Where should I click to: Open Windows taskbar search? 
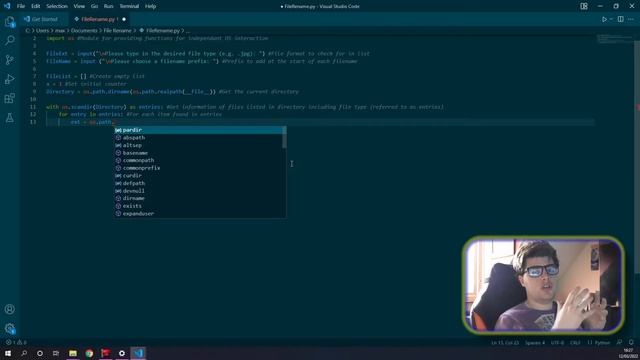coord(24,353)
